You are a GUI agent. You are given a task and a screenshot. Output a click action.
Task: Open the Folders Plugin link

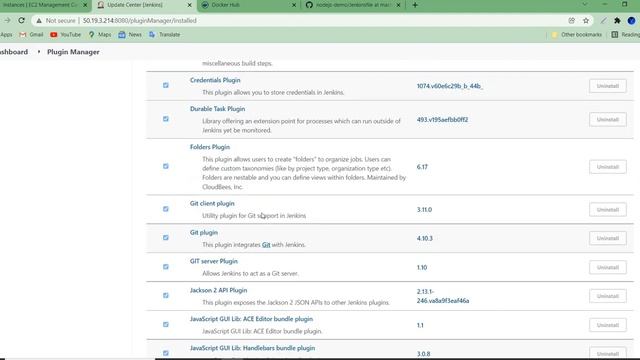point(210,147)
